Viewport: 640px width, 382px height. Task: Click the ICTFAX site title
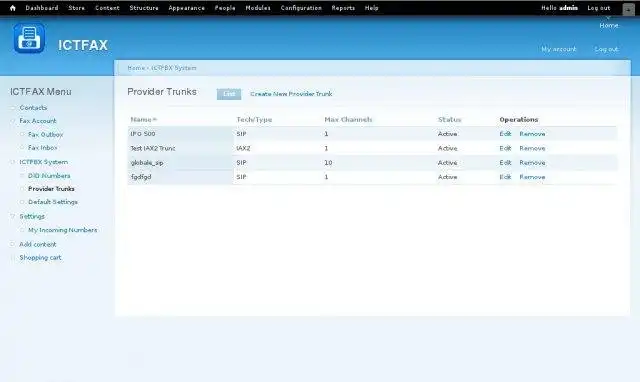pyautogui.click(x=83, y=45)
